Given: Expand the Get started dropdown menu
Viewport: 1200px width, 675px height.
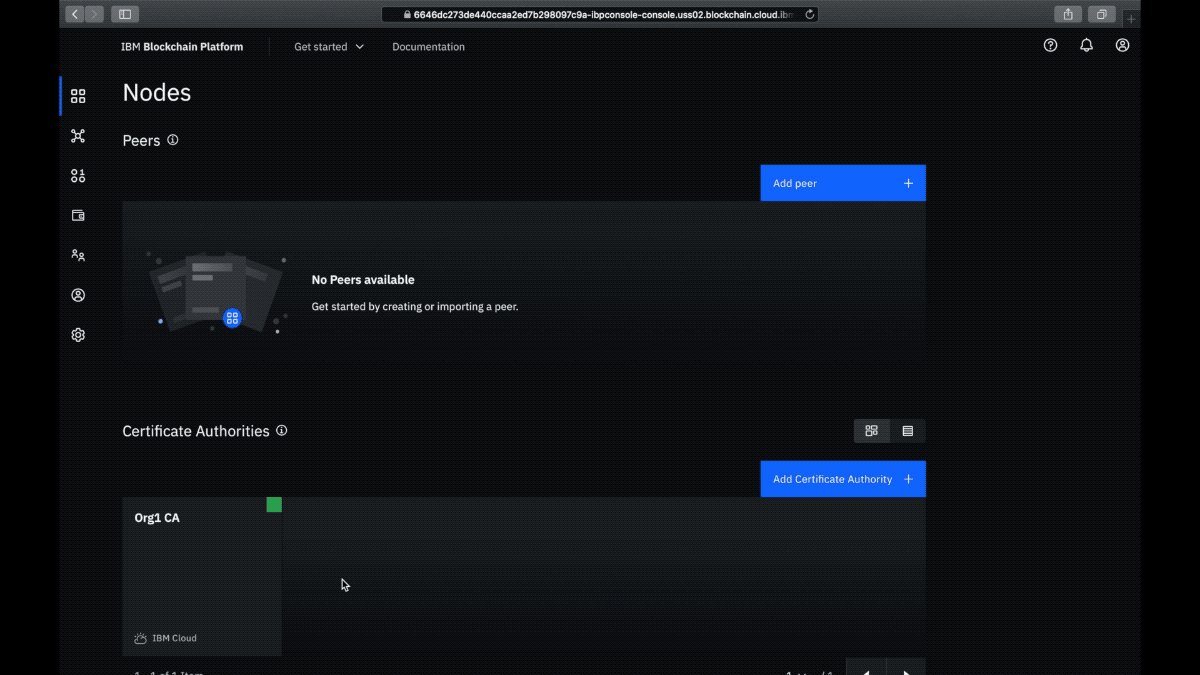Looking at the screenshot, I should point(327,46).
